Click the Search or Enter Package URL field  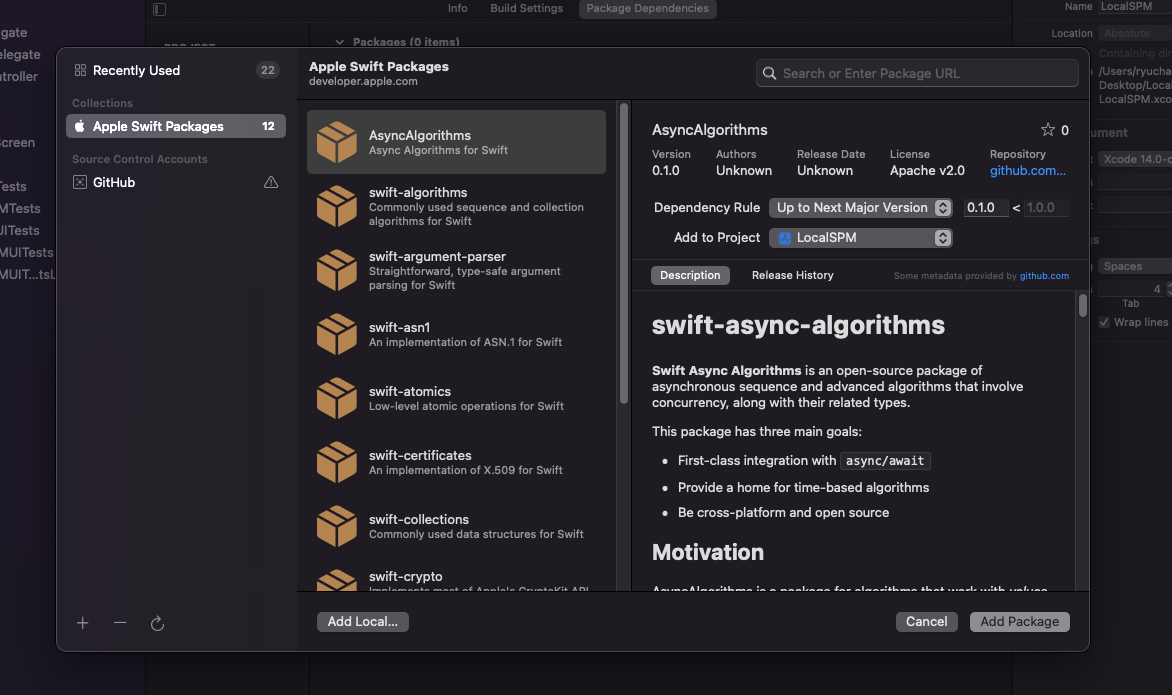(x=917, y=73)
